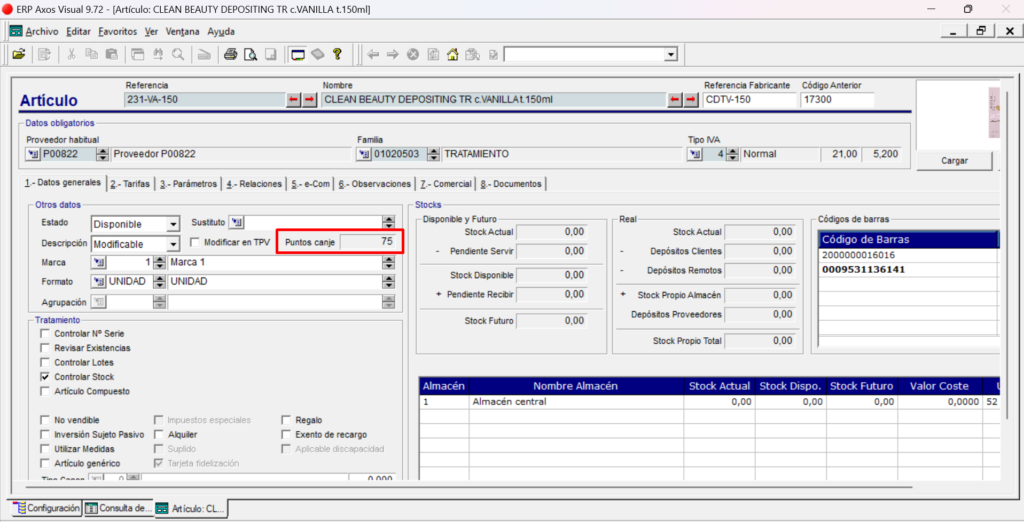
Task: Click the Proveedor habitual lookup icon
Action: 33,154
